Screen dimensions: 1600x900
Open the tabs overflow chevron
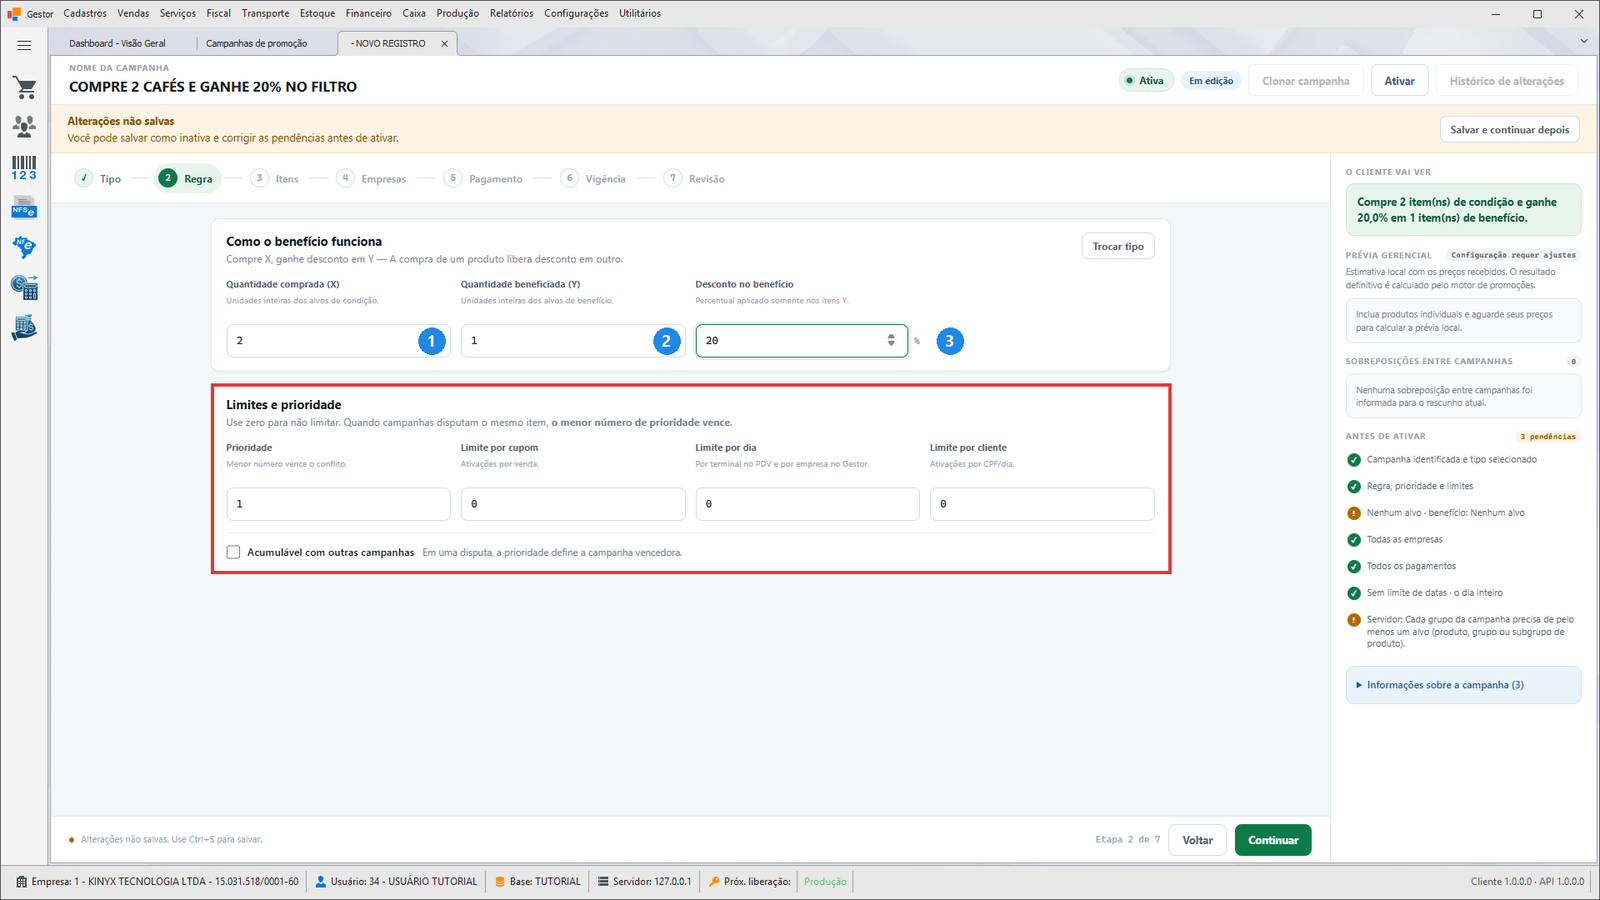coord(1584,41)
